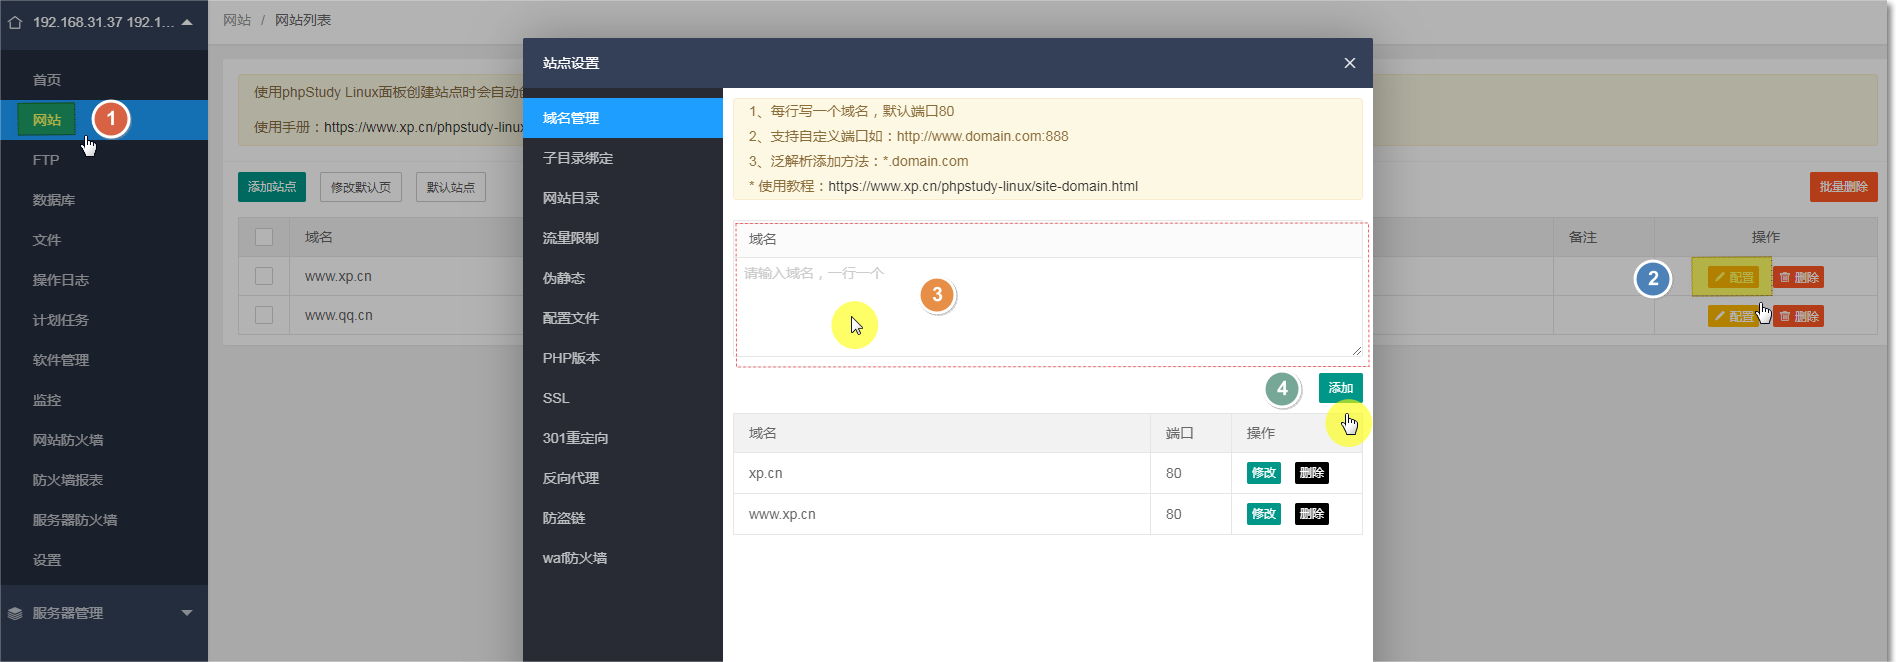Switch to the PHP版本 tab
Image resolution: width=1896 pixels, height=662 pixels.
622,358
